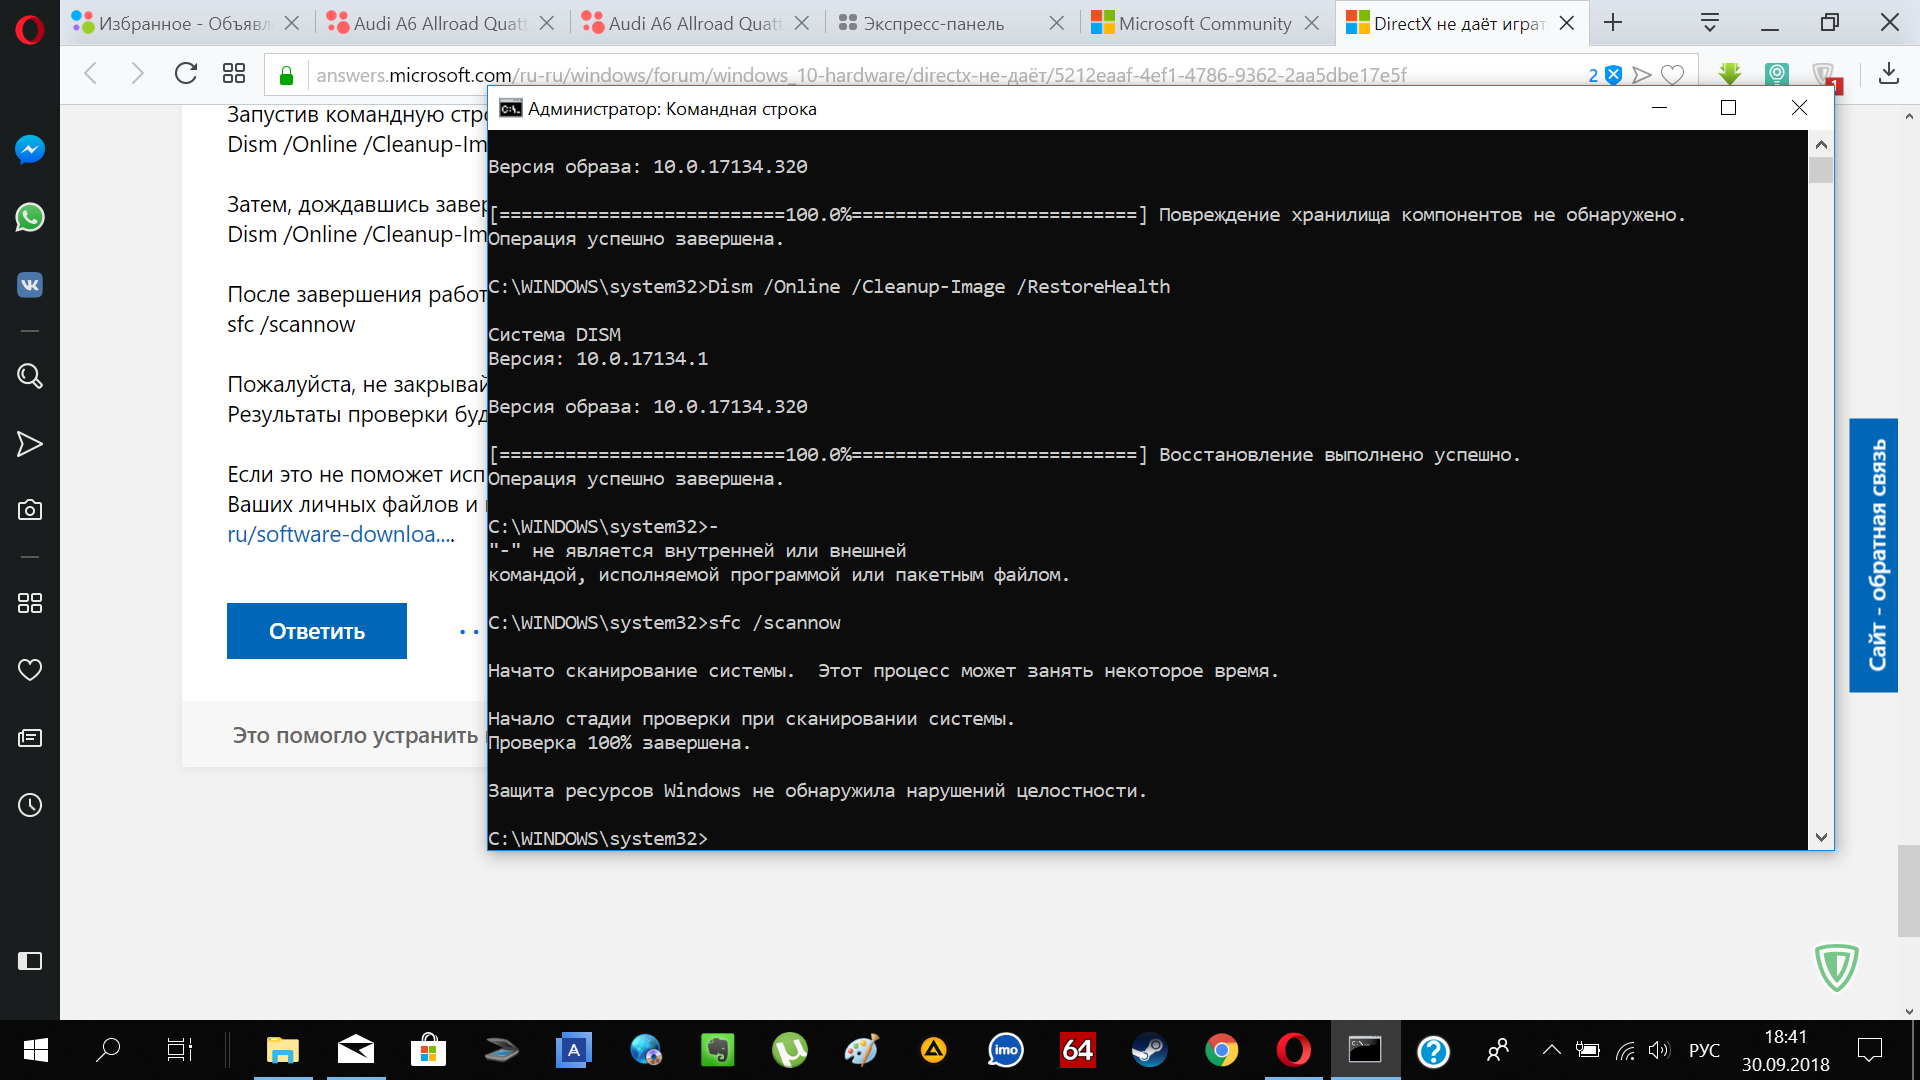
Task: Open My Flow in Opera sidebar
Action: pyautogui.click(x=30, y=444)
